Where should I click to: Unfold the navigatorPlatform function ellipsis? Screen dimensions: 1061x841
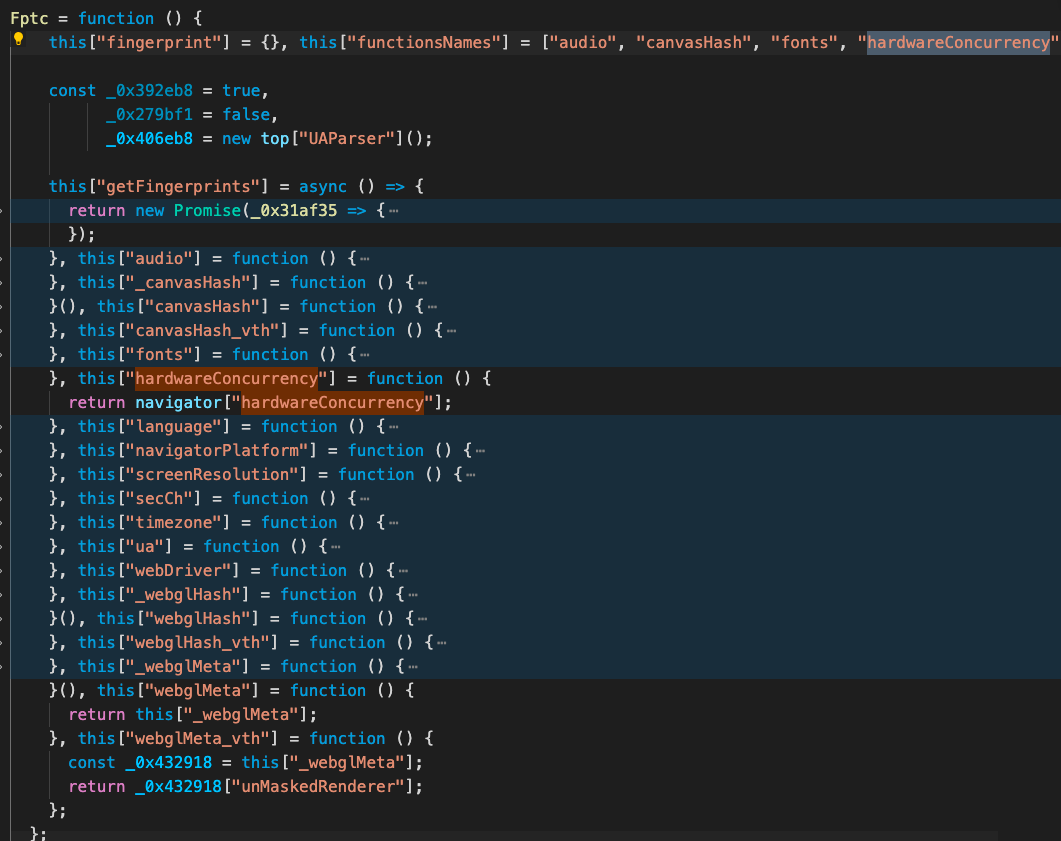pos(480,451)
